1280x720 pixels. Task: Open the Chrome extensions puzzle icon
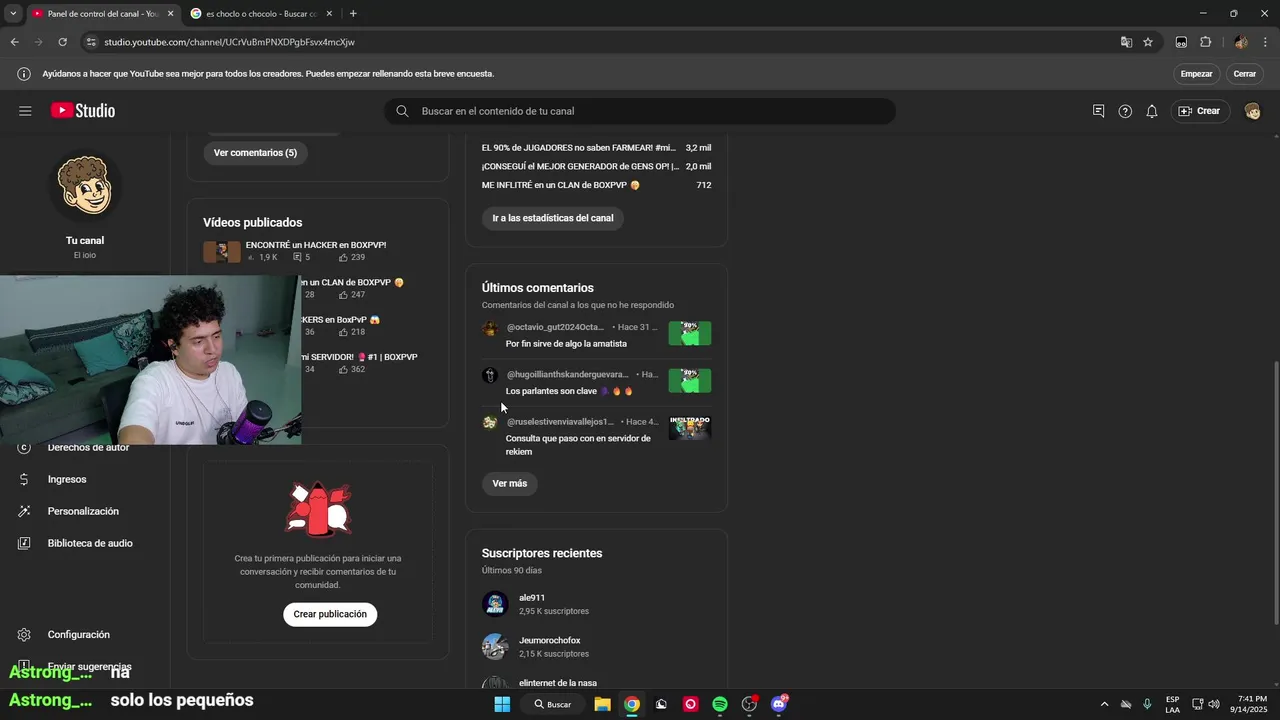(x=1205, y=42)
